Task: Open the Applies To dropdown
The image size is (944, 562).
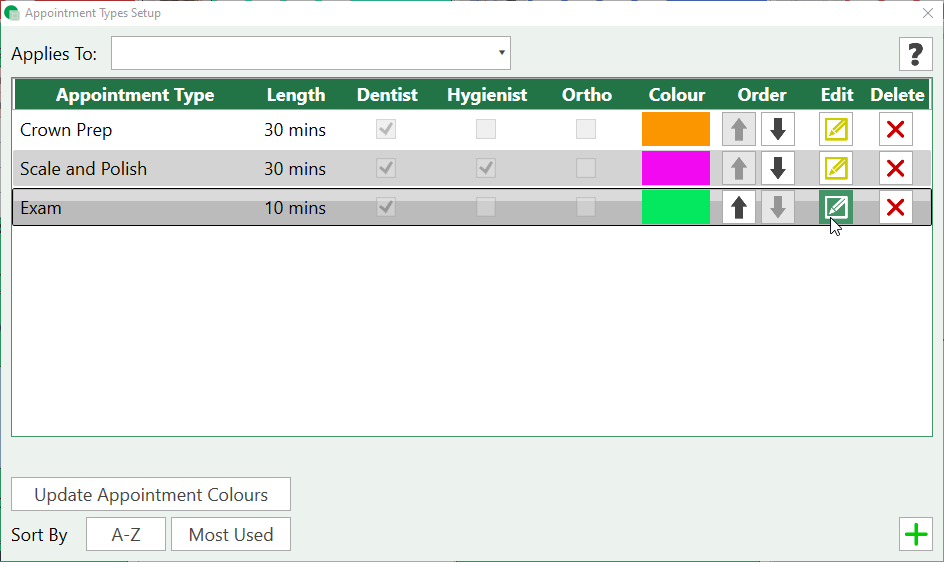Action: click(311, 54)
